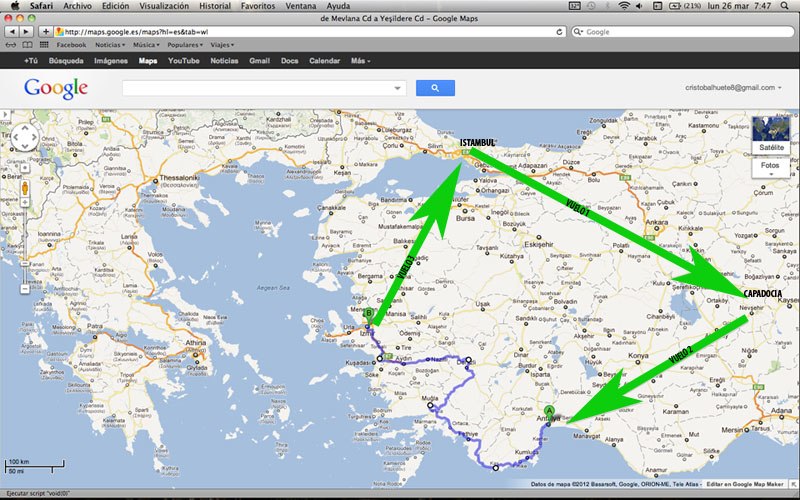Click Editar en Google Map Maker link

[745, 484]
